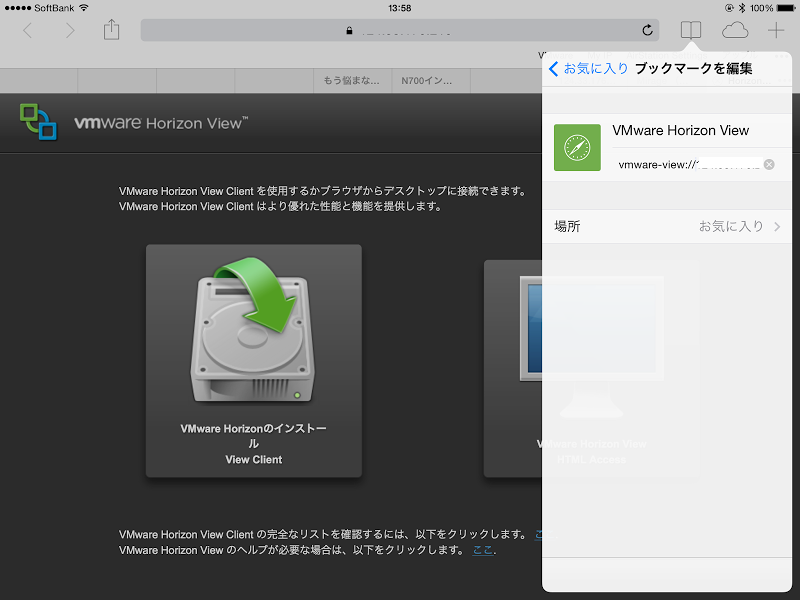Image resolution: width=800 pixels, height=600 pixels.
Task: Tap the Wi-Fi status icon
Action: [84, 8]
